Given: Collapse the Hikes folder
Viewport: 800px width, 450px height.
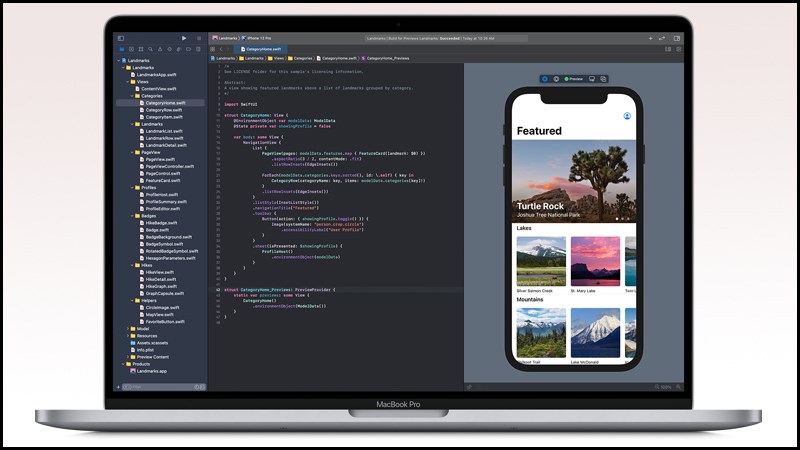Looking at the screenshot, I should (132, 265).
